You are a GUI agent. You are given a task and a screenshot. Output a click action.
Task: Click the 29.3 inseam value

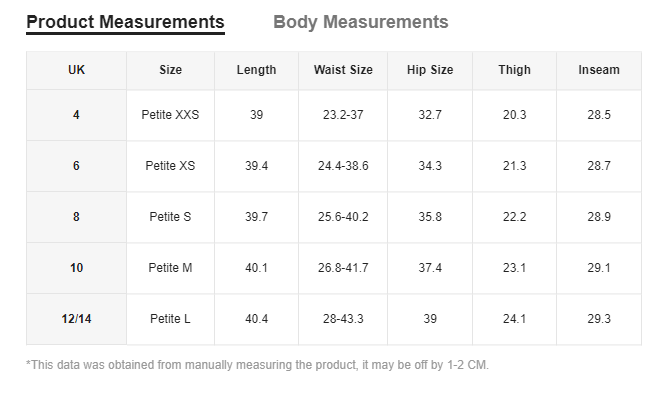599,319
